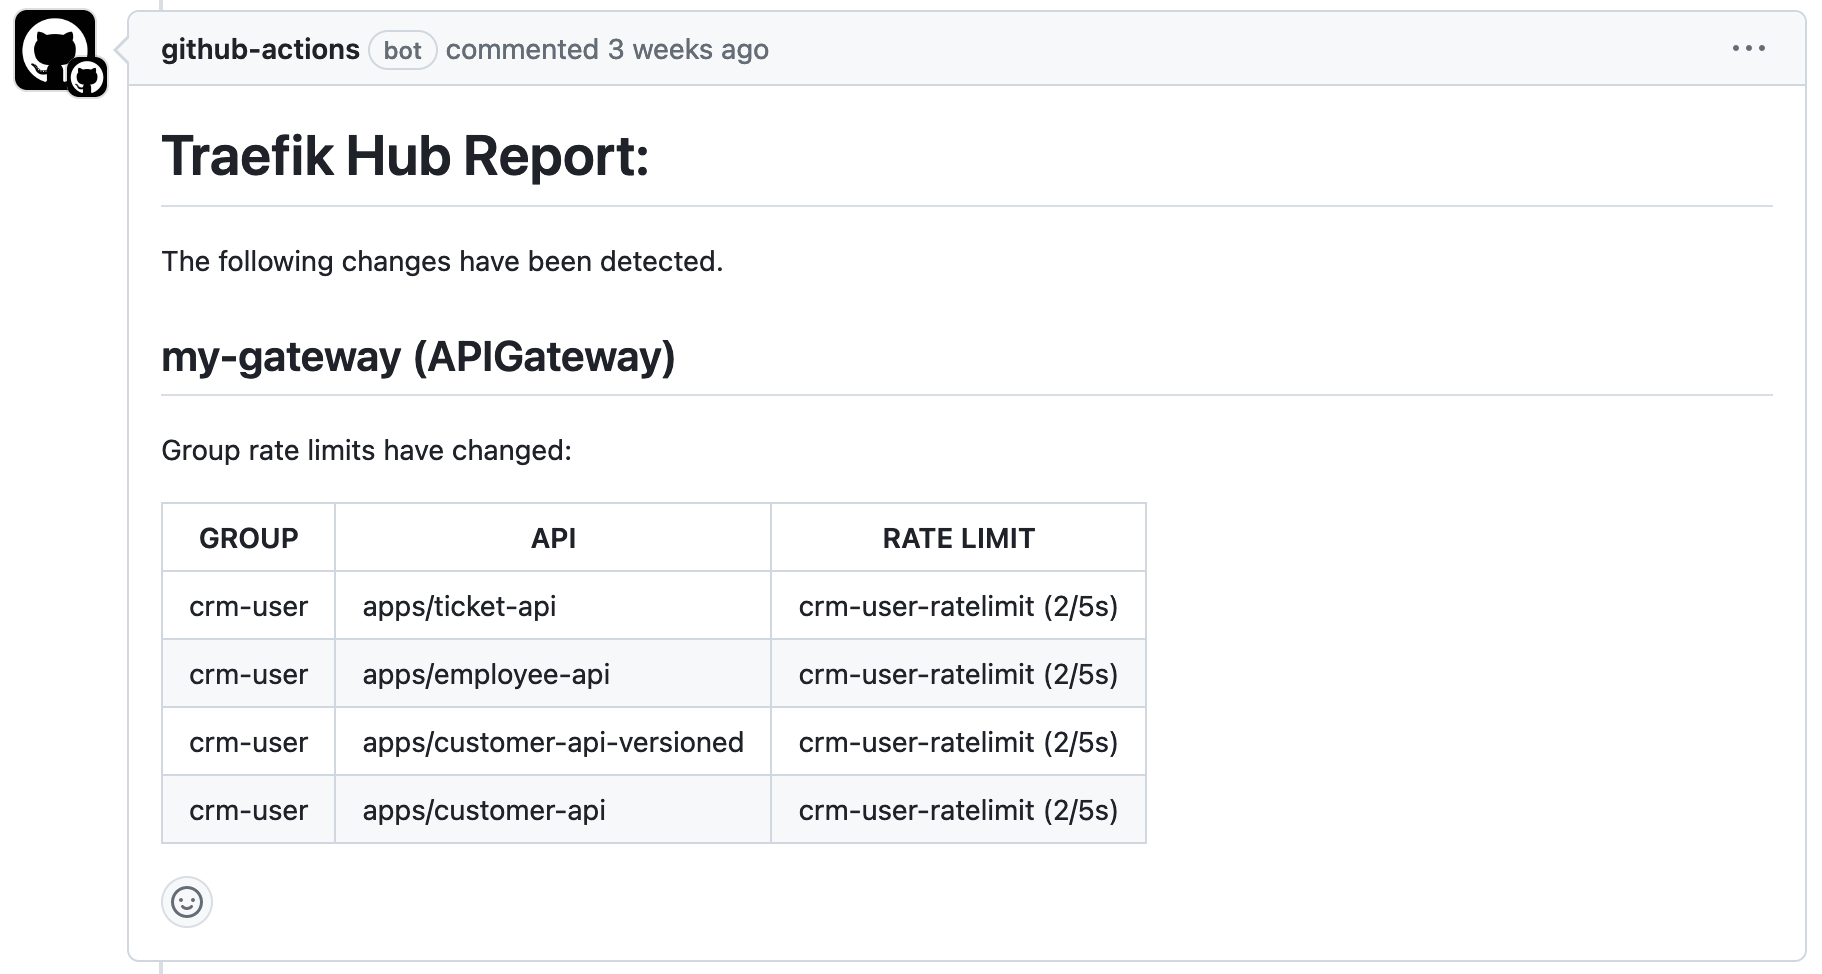Viewport: 1822px width, 974px height.
Task: Select the 'Traefik Hub Report:' heading
Action: click(x=405, y=155)
